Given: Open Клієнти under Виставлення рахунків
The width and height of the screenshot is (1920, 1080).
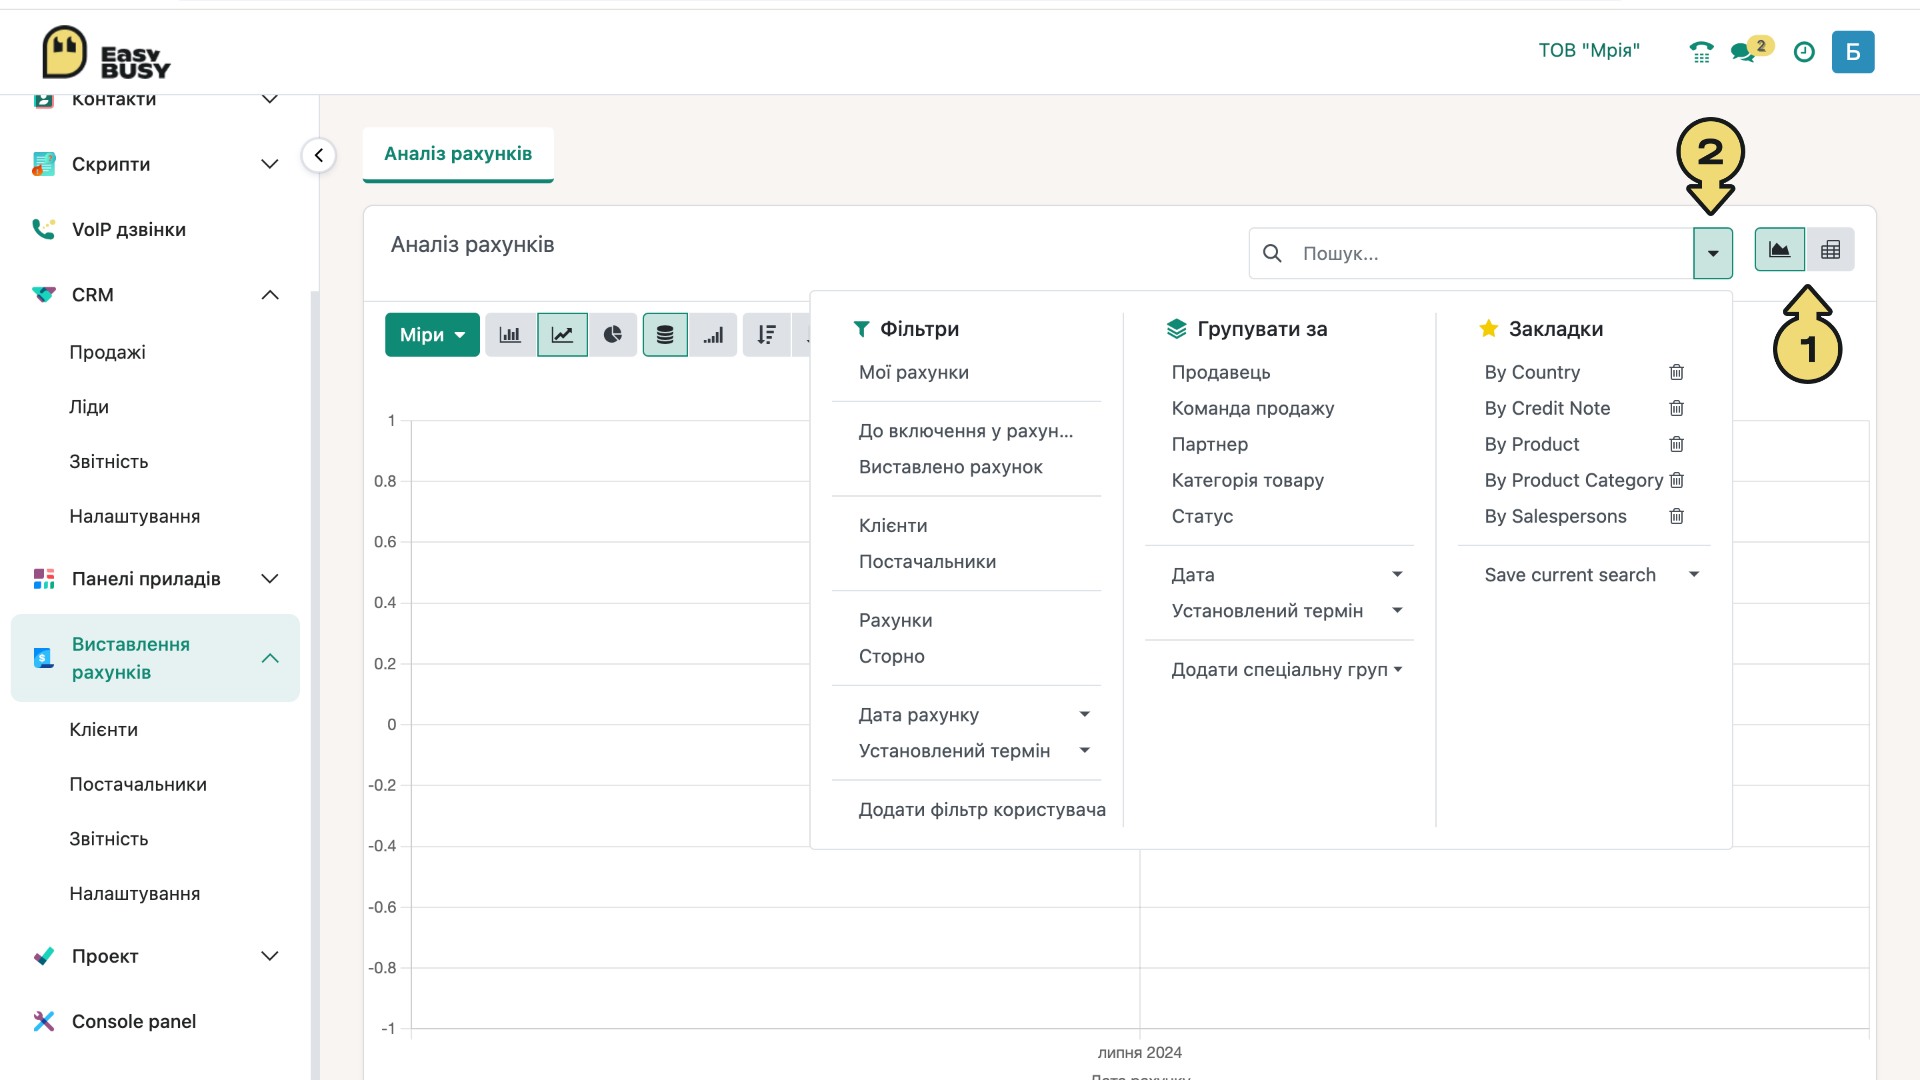Looking at the screenshot, I should (x=104, y=730).
